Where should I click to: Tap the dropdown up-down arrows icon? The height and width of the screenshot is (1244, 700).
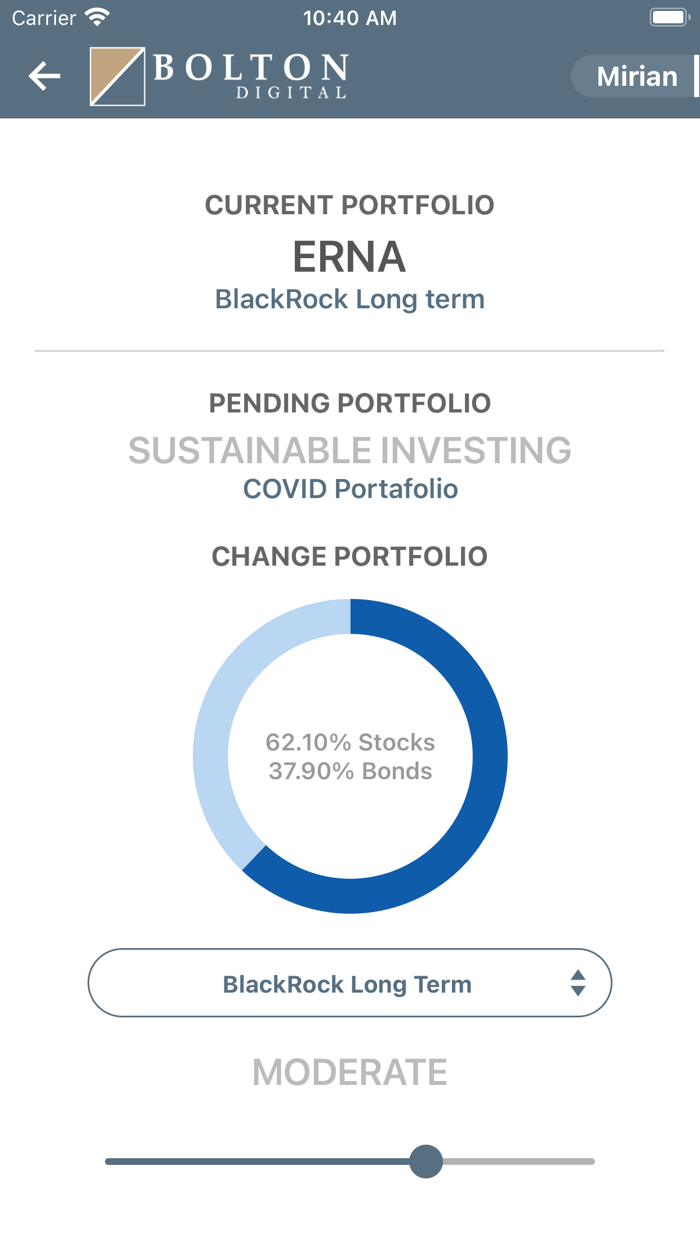577,983
